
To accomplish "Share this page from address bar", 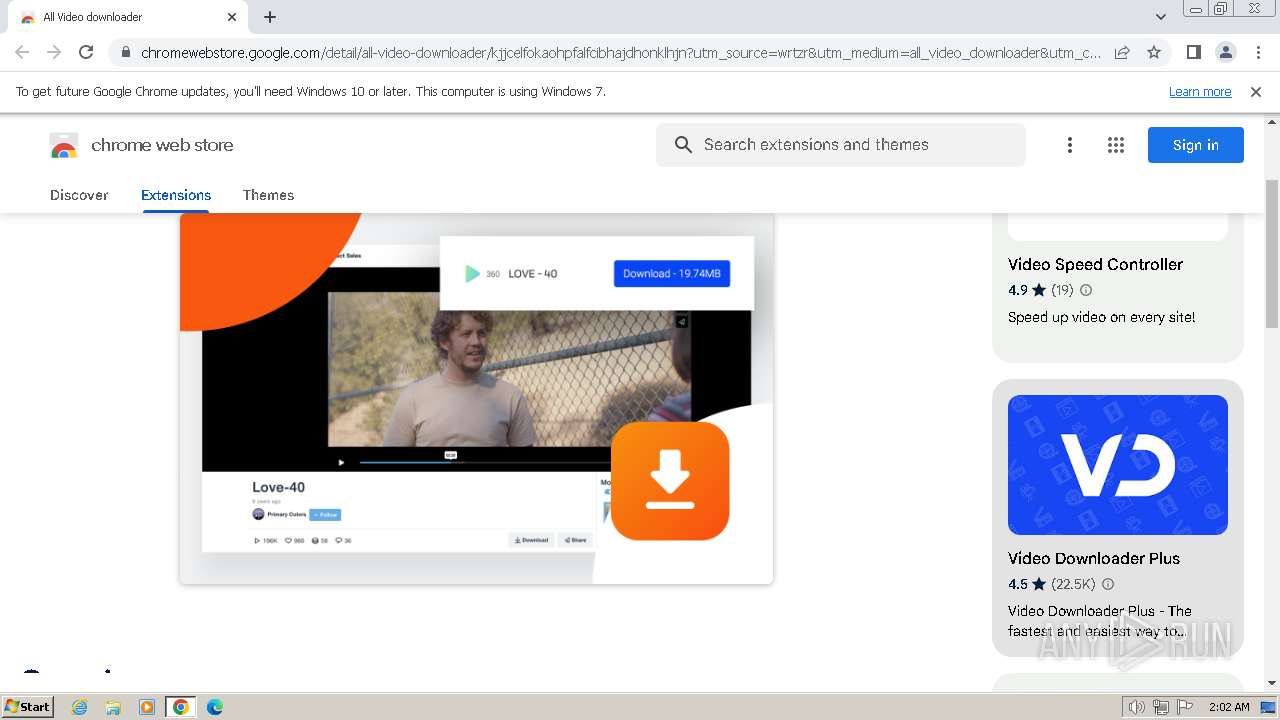I will [1122, 52].
